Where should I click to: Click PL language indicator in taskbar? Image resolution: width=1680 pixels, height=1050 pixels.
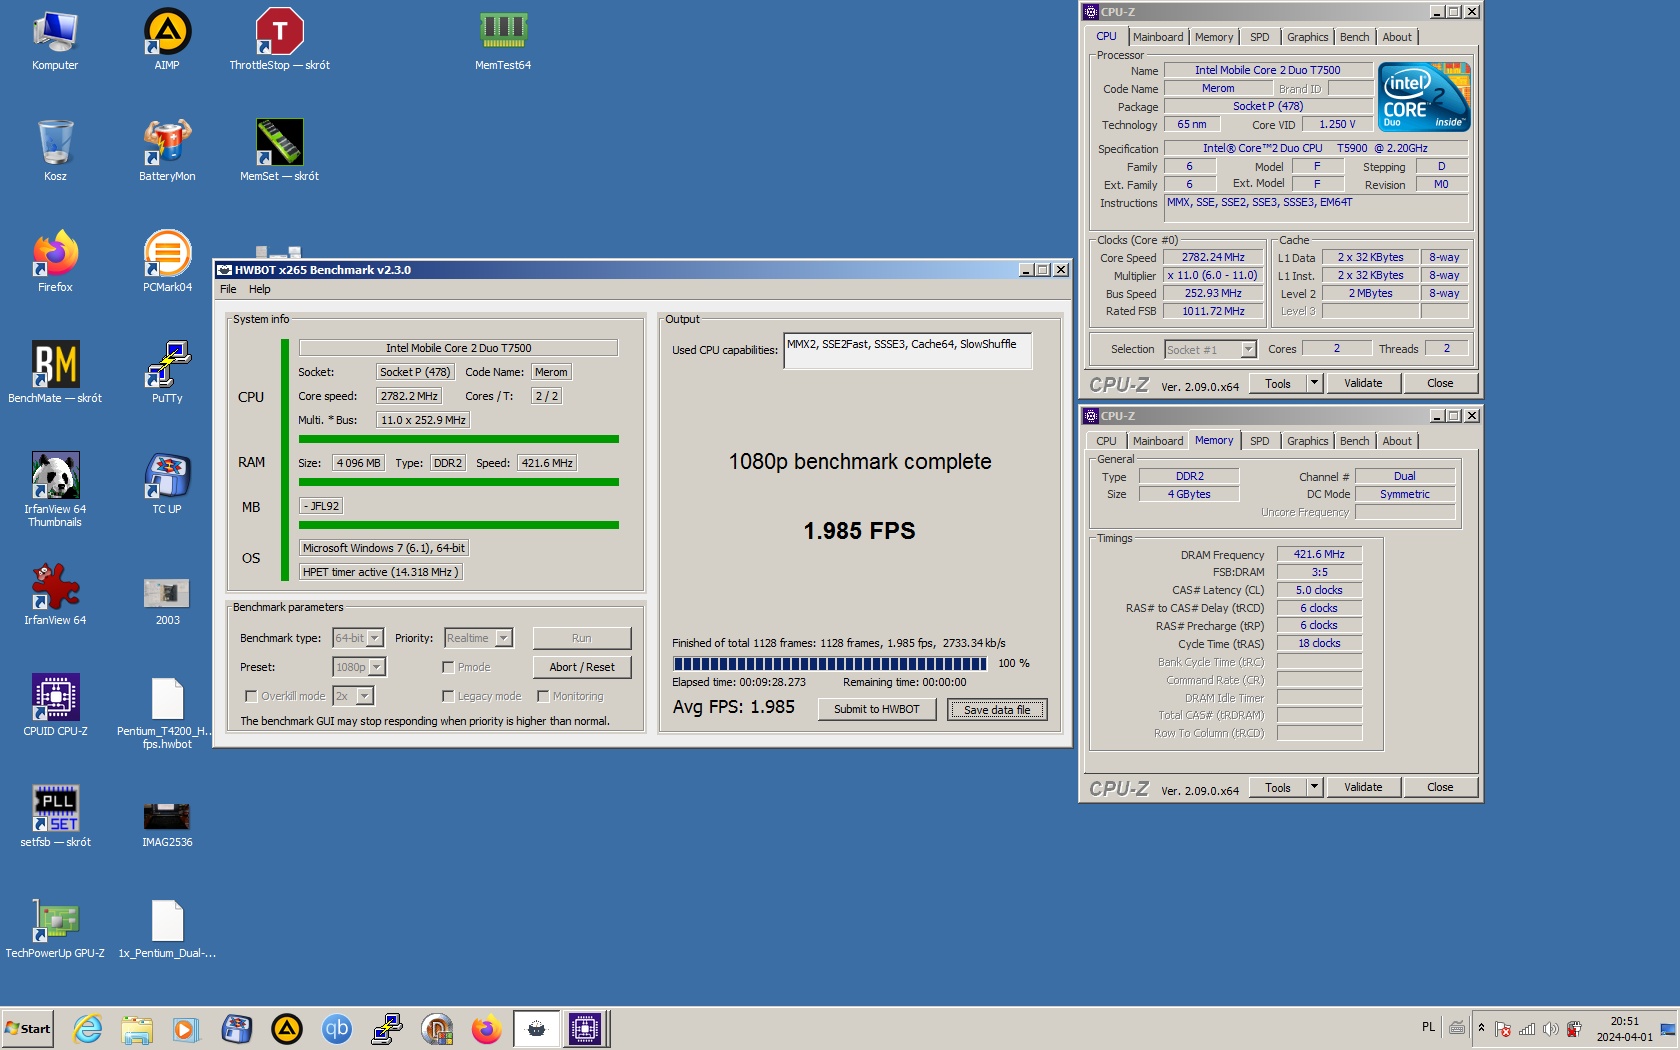point(1428,1027)
